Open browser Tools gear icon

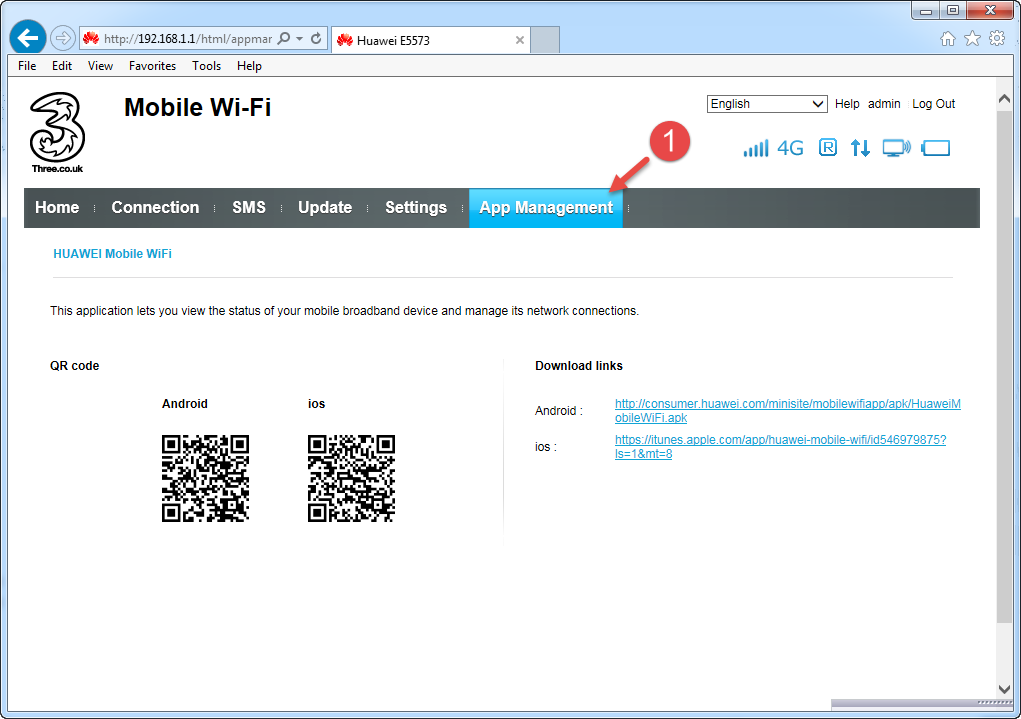[997, 38]
